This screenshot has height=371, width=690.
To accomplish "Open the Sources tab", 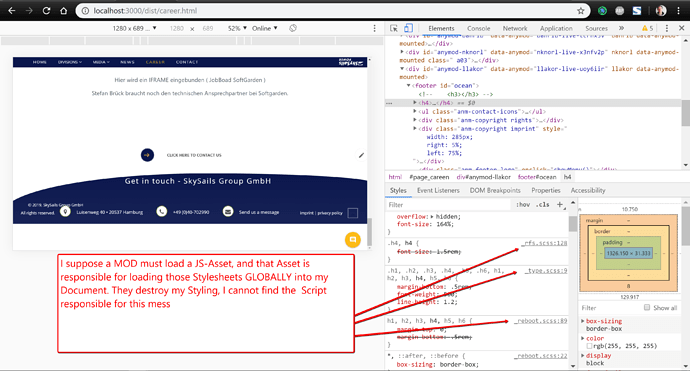I will [596, 28].
